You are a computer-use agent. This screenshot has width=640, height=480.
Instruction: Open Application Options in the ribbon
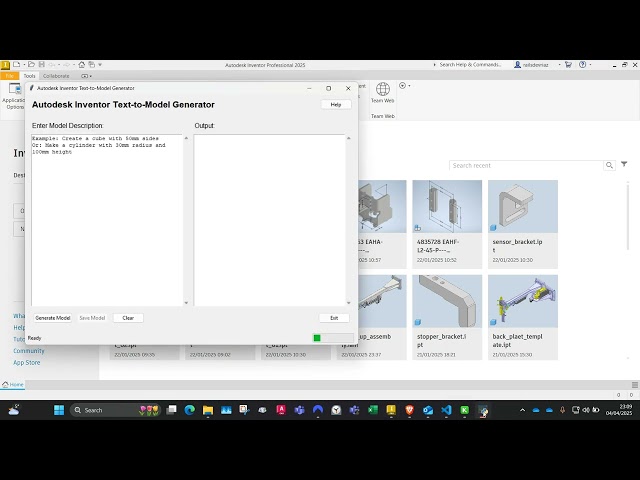click(x=15, y=96)
